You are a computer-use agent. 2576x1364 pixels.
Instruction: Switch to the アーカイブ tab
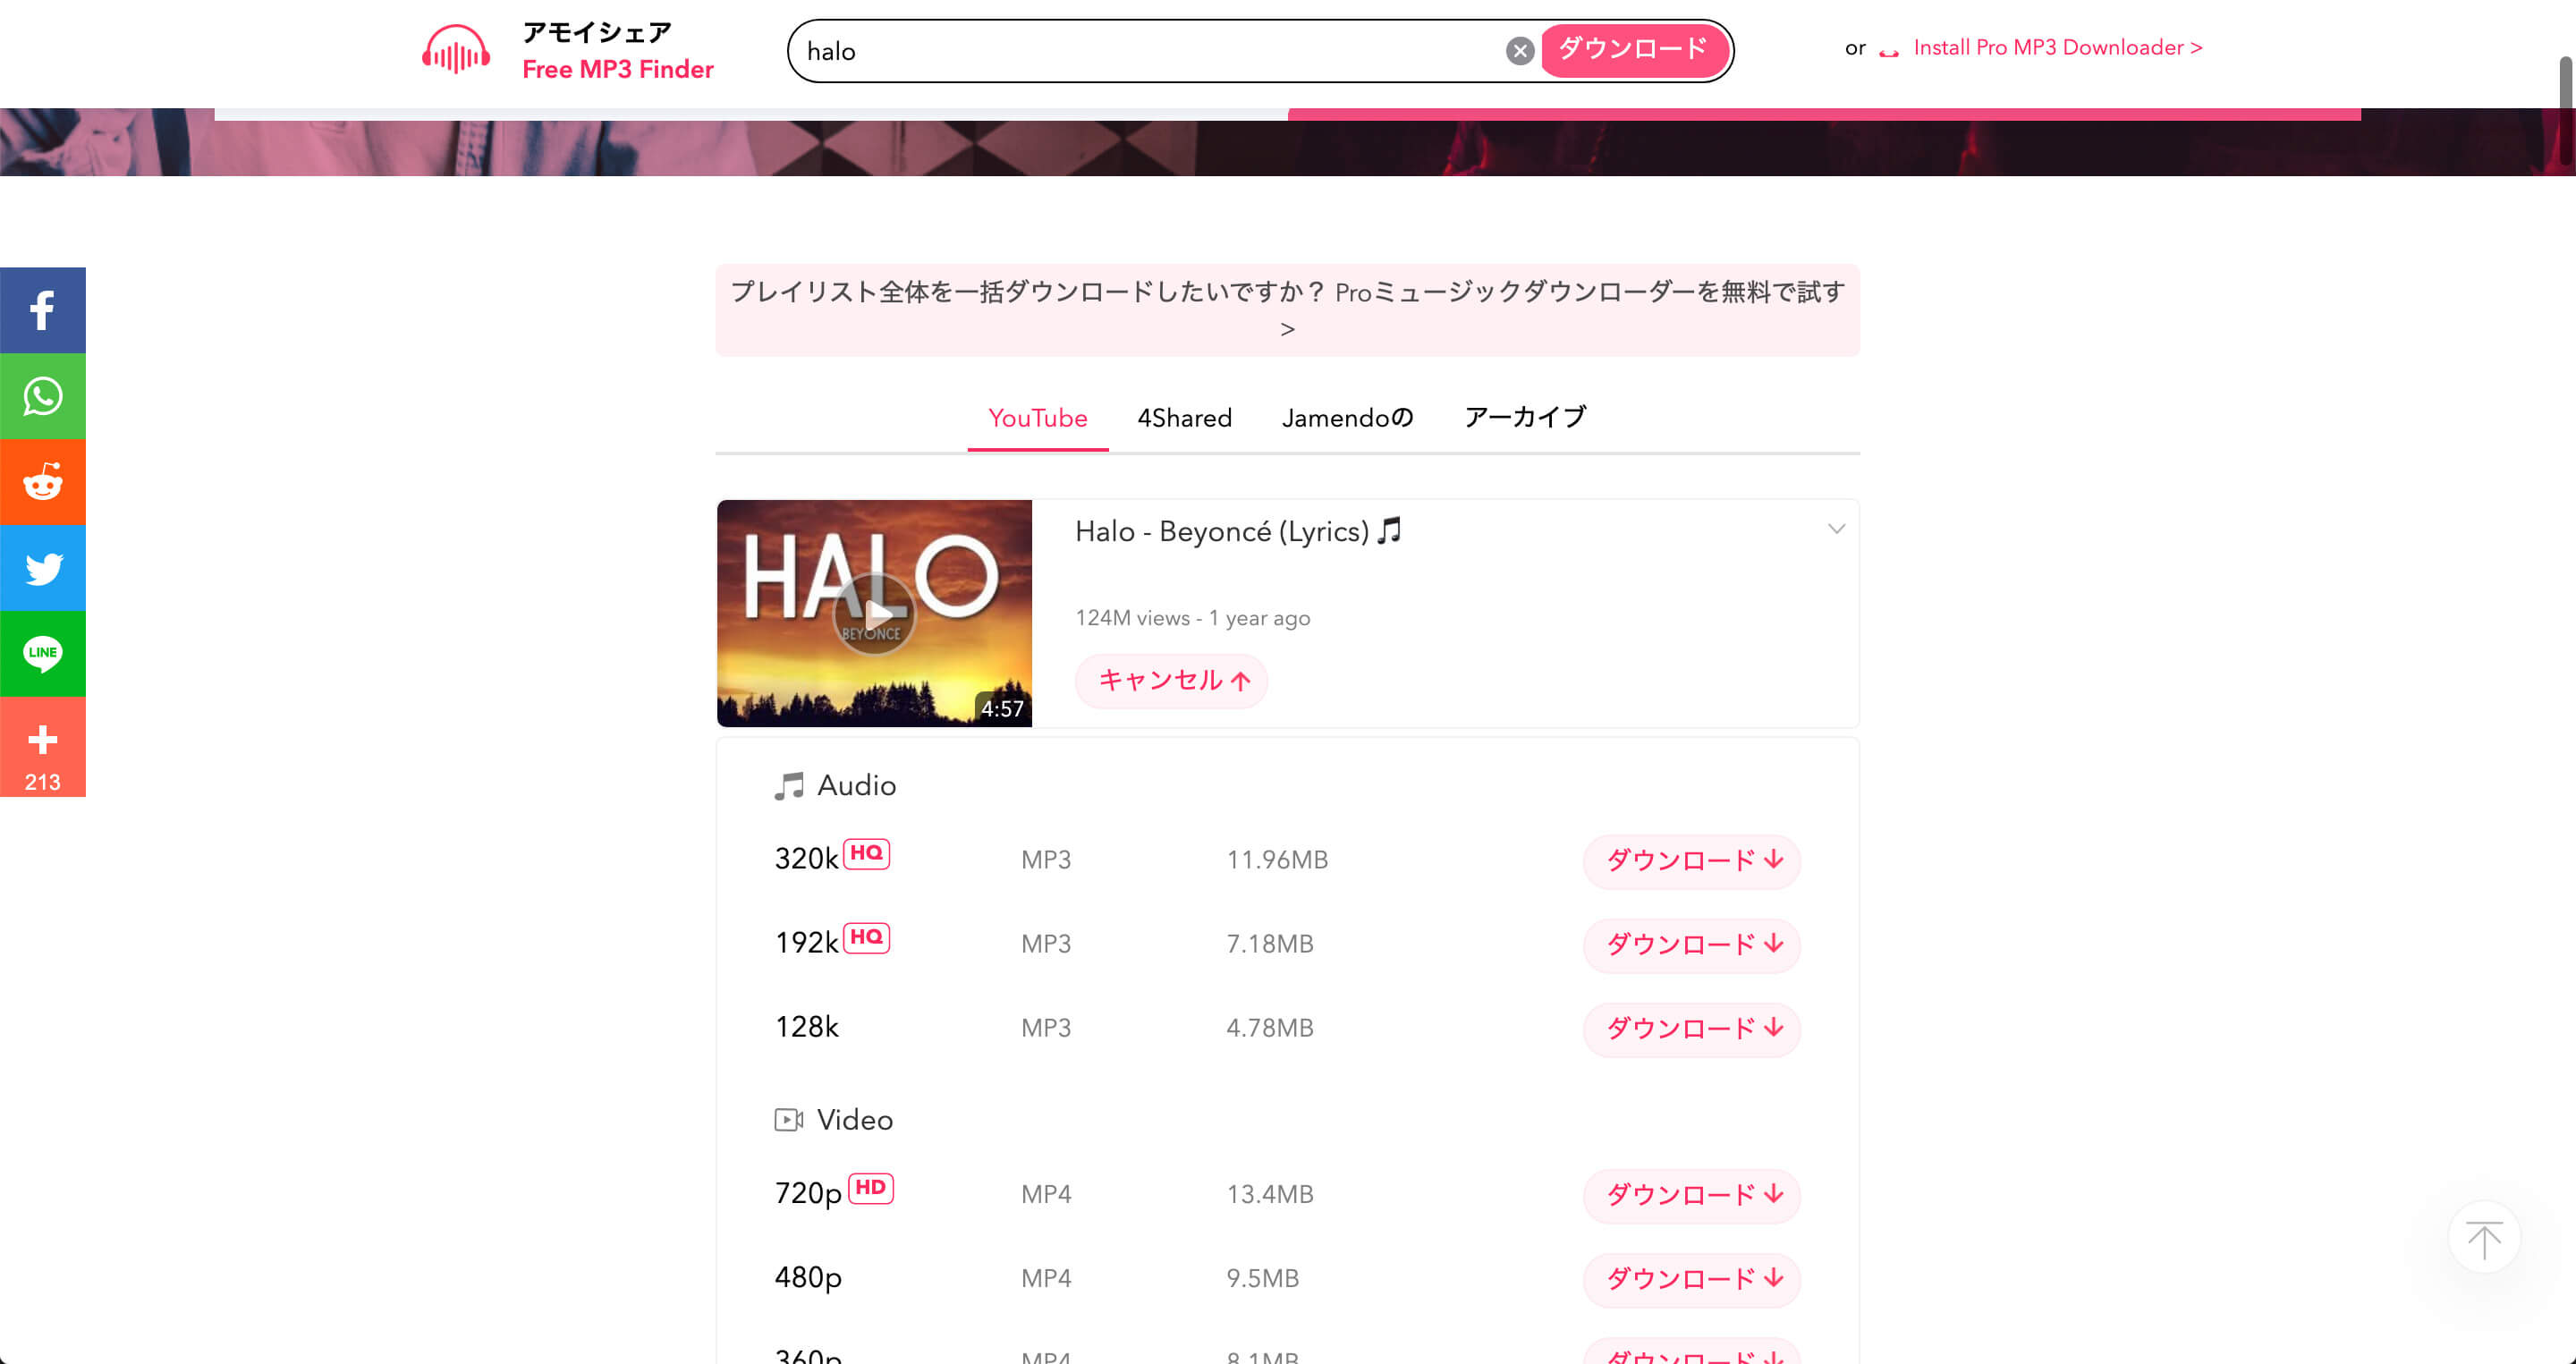(1525, 417)
